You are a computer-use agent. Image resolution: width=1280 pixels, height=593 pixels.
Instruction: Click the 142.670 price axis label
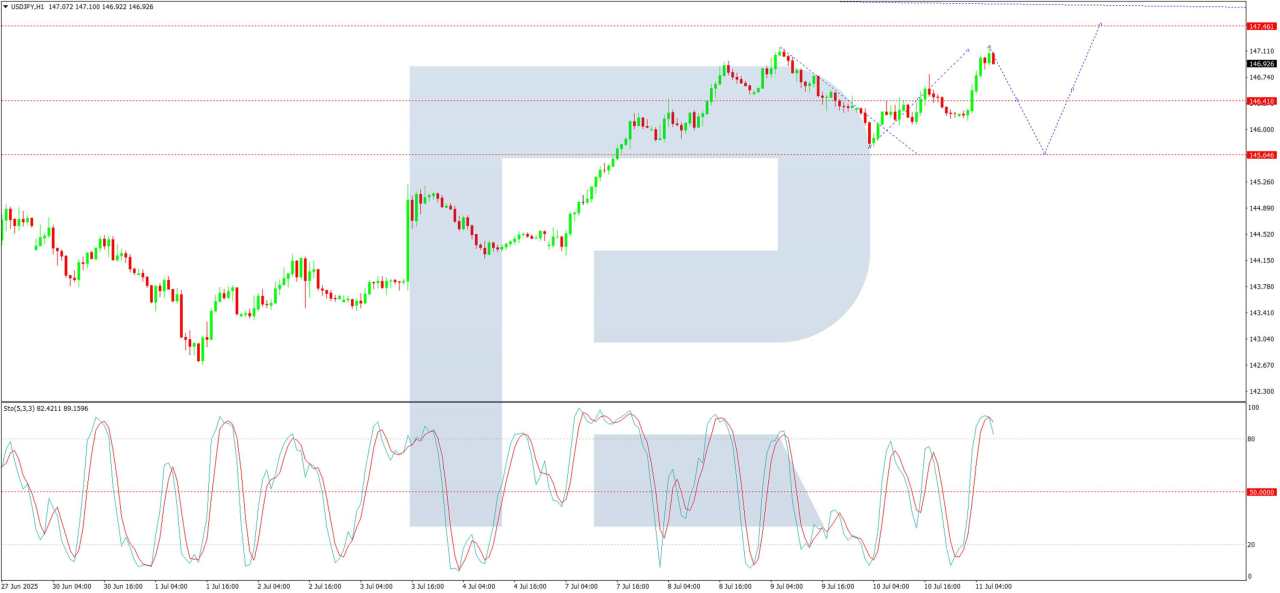[x=1261, y=365]
